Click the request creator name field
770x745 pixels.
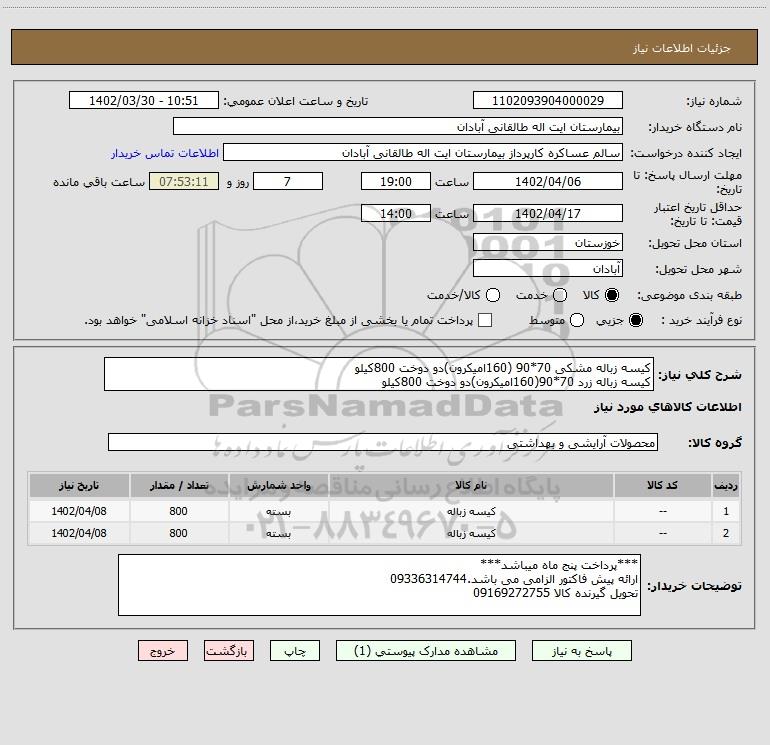pyautogui.click(x=423, y=153)
